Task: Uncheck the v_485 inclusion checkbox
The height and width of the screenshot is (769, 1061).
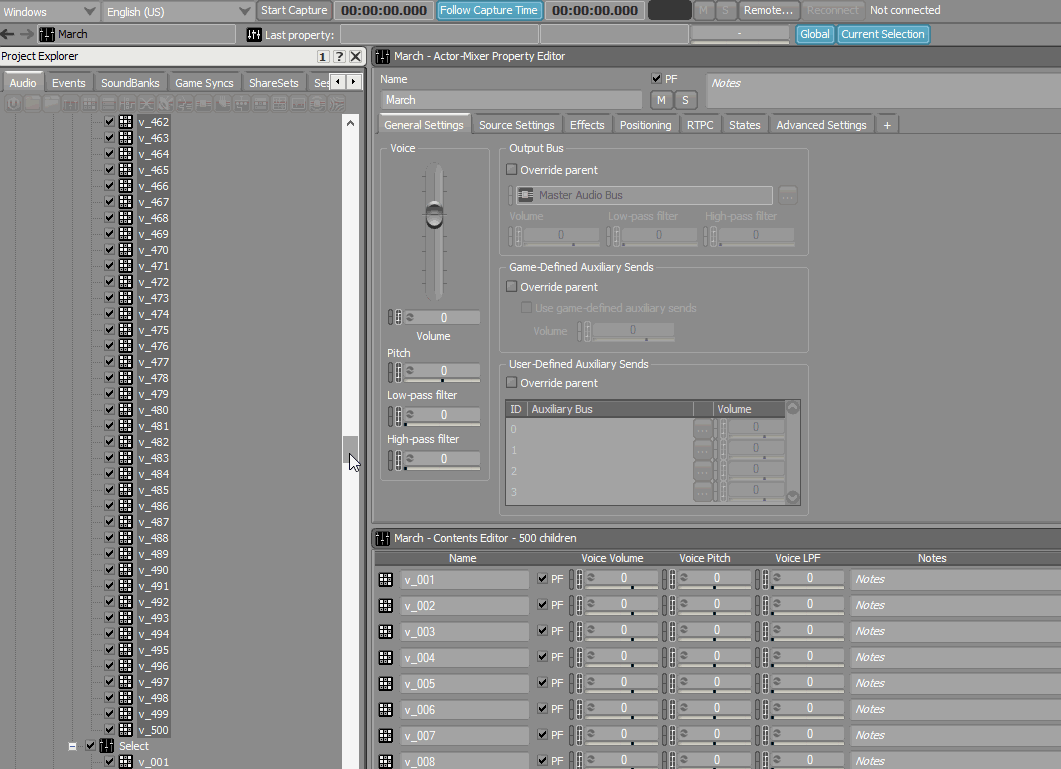Action: 110,489
